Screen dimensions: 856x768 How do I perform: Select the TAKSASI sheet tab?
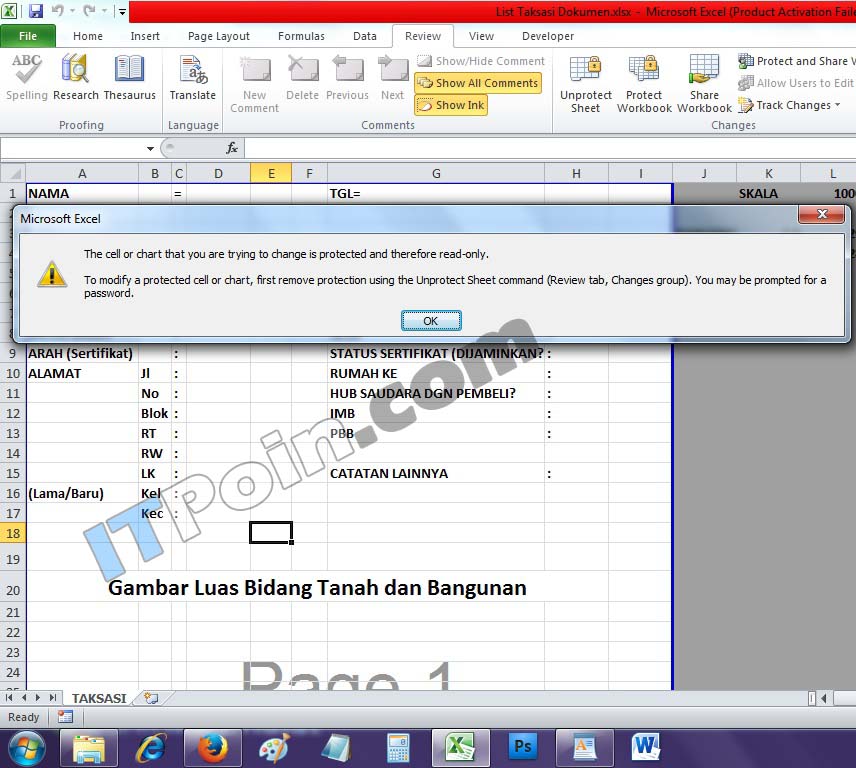click(x=99, y=698)
